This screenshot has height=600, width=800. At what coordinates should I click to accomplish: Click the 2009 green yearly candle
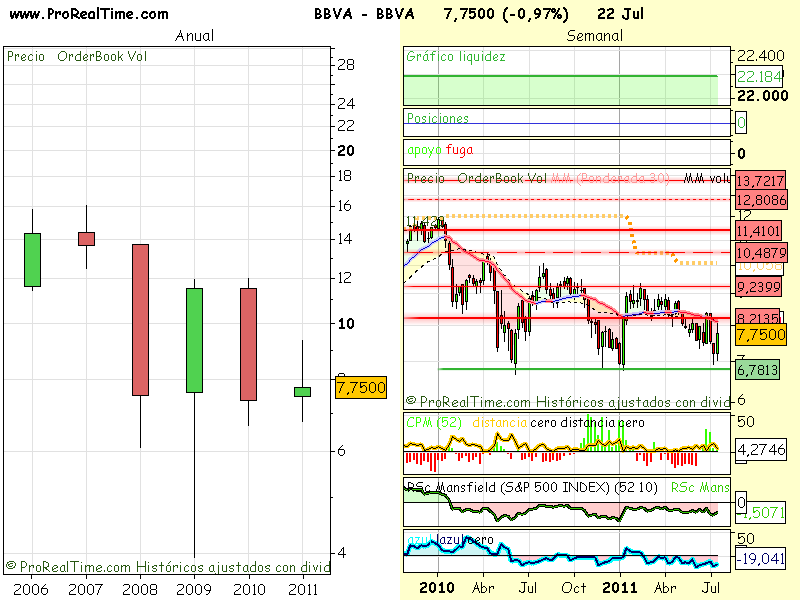click(194, 340)
